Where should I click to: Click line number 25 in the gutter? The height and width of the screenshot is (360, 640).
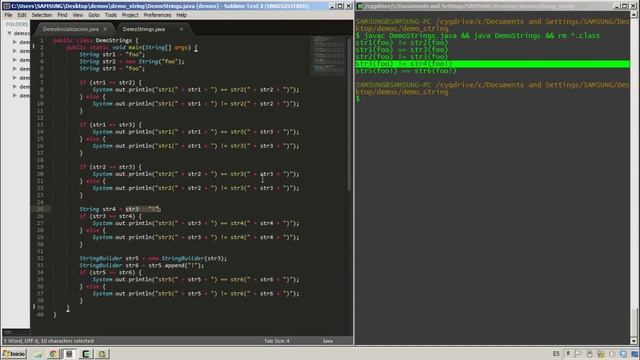(40, 209)
